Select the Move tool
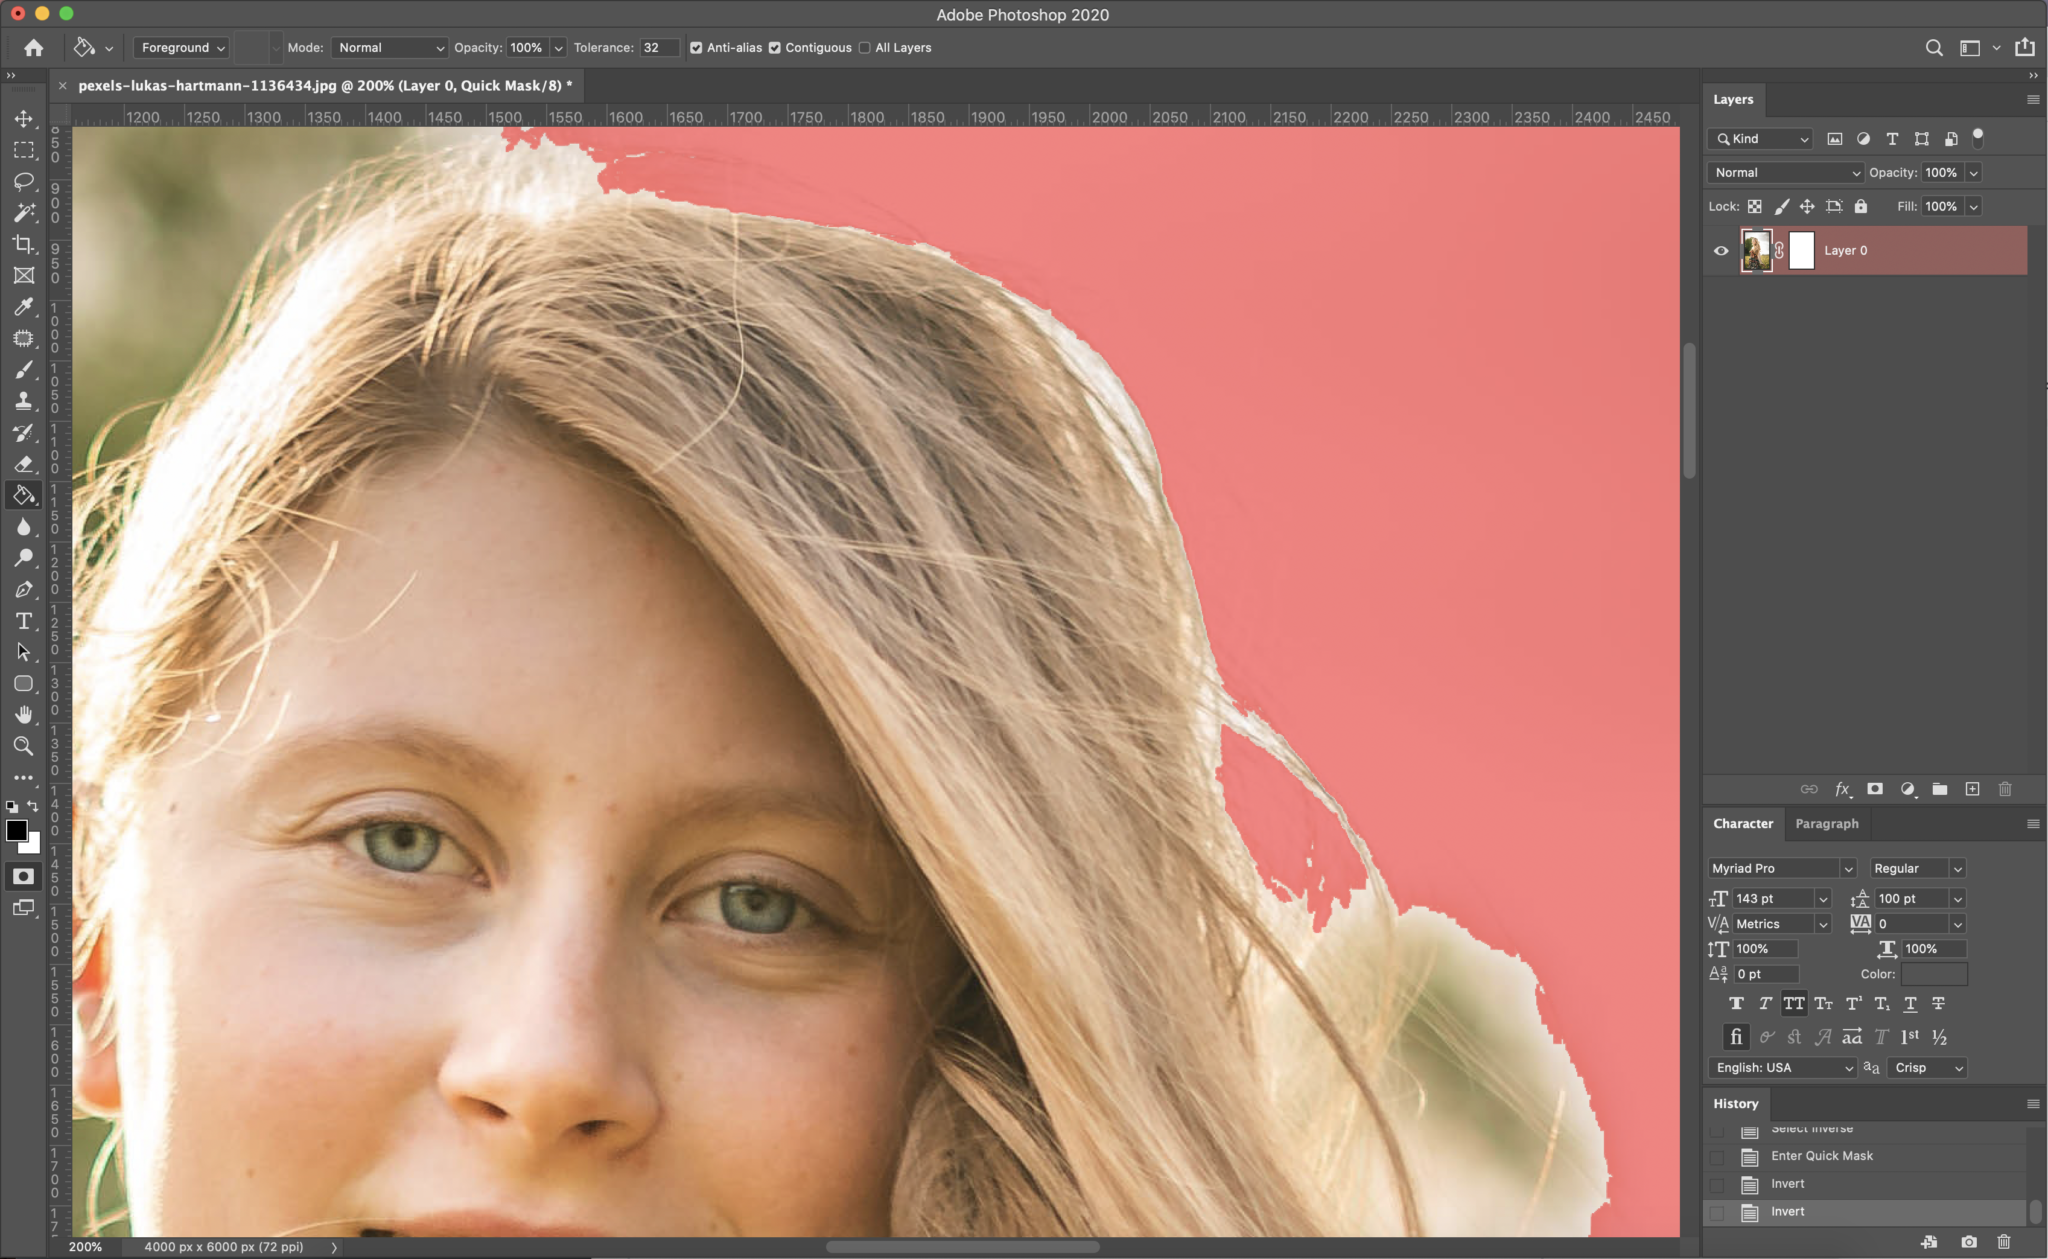2048x1259 pixels. click(x=23, y=118)
